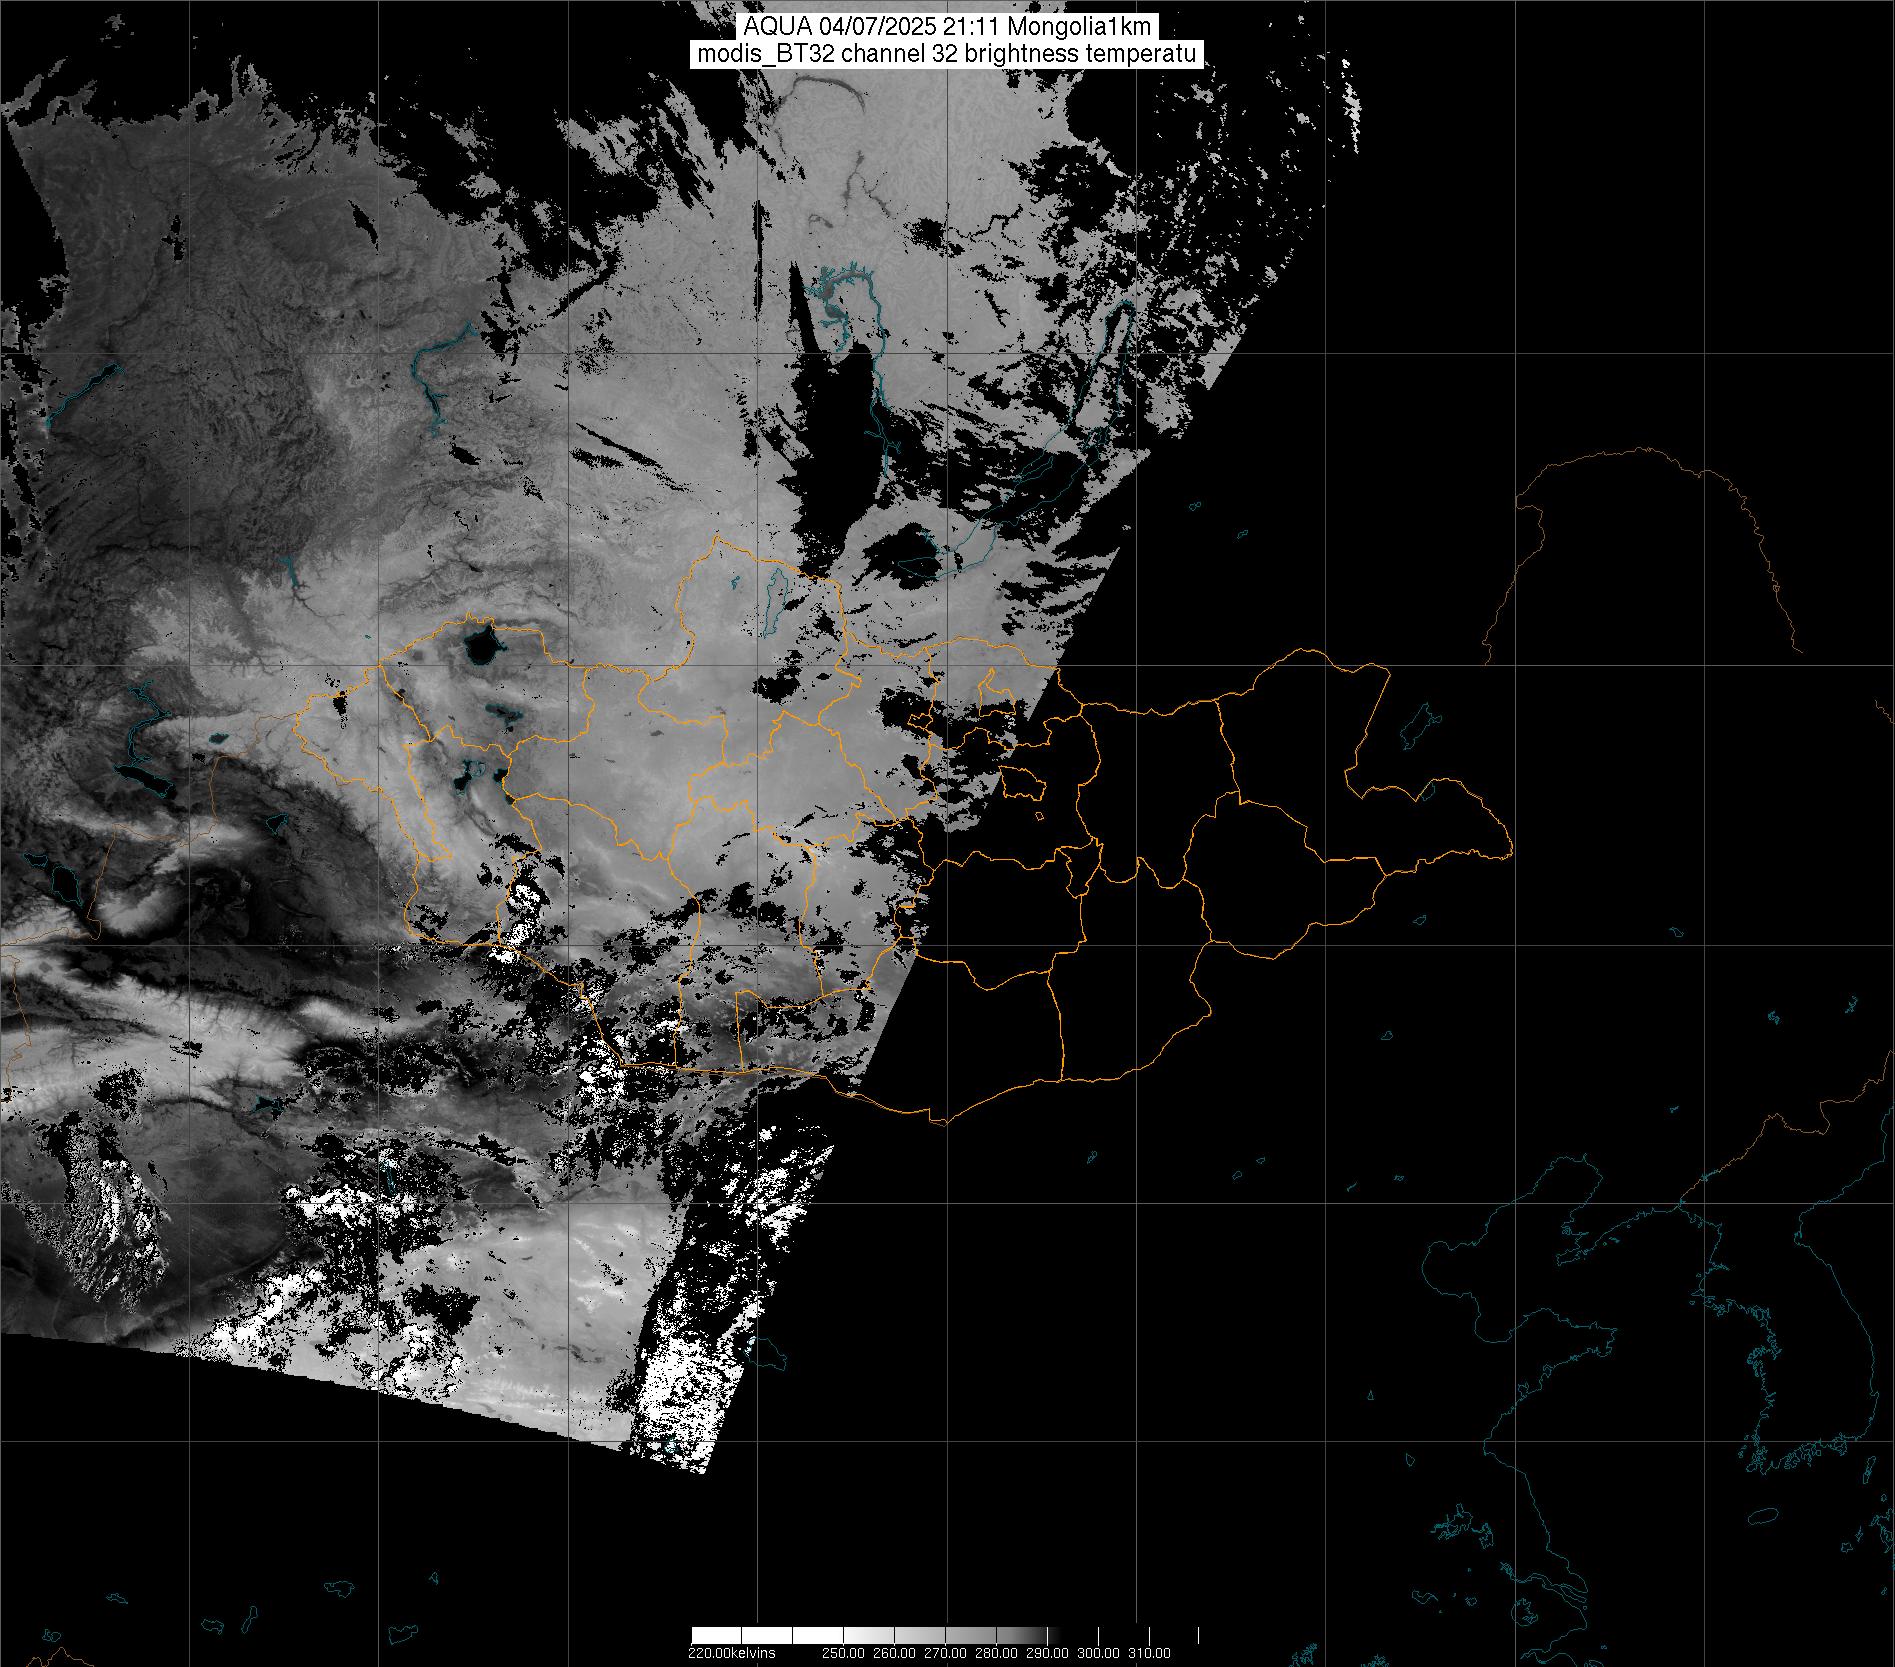Click the 300.00 colorbar tick label
Viewport: 1895px width, 1667px height.
[x=1099, y=1652]
